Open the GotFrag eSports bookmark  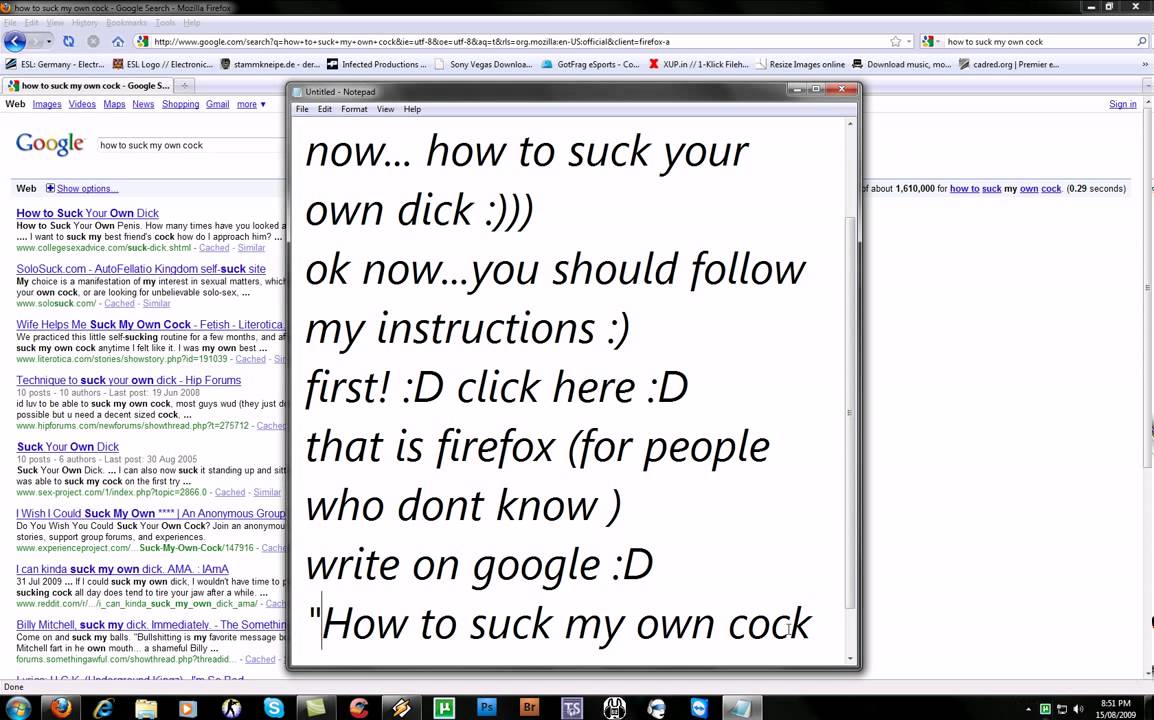point(590,65)
